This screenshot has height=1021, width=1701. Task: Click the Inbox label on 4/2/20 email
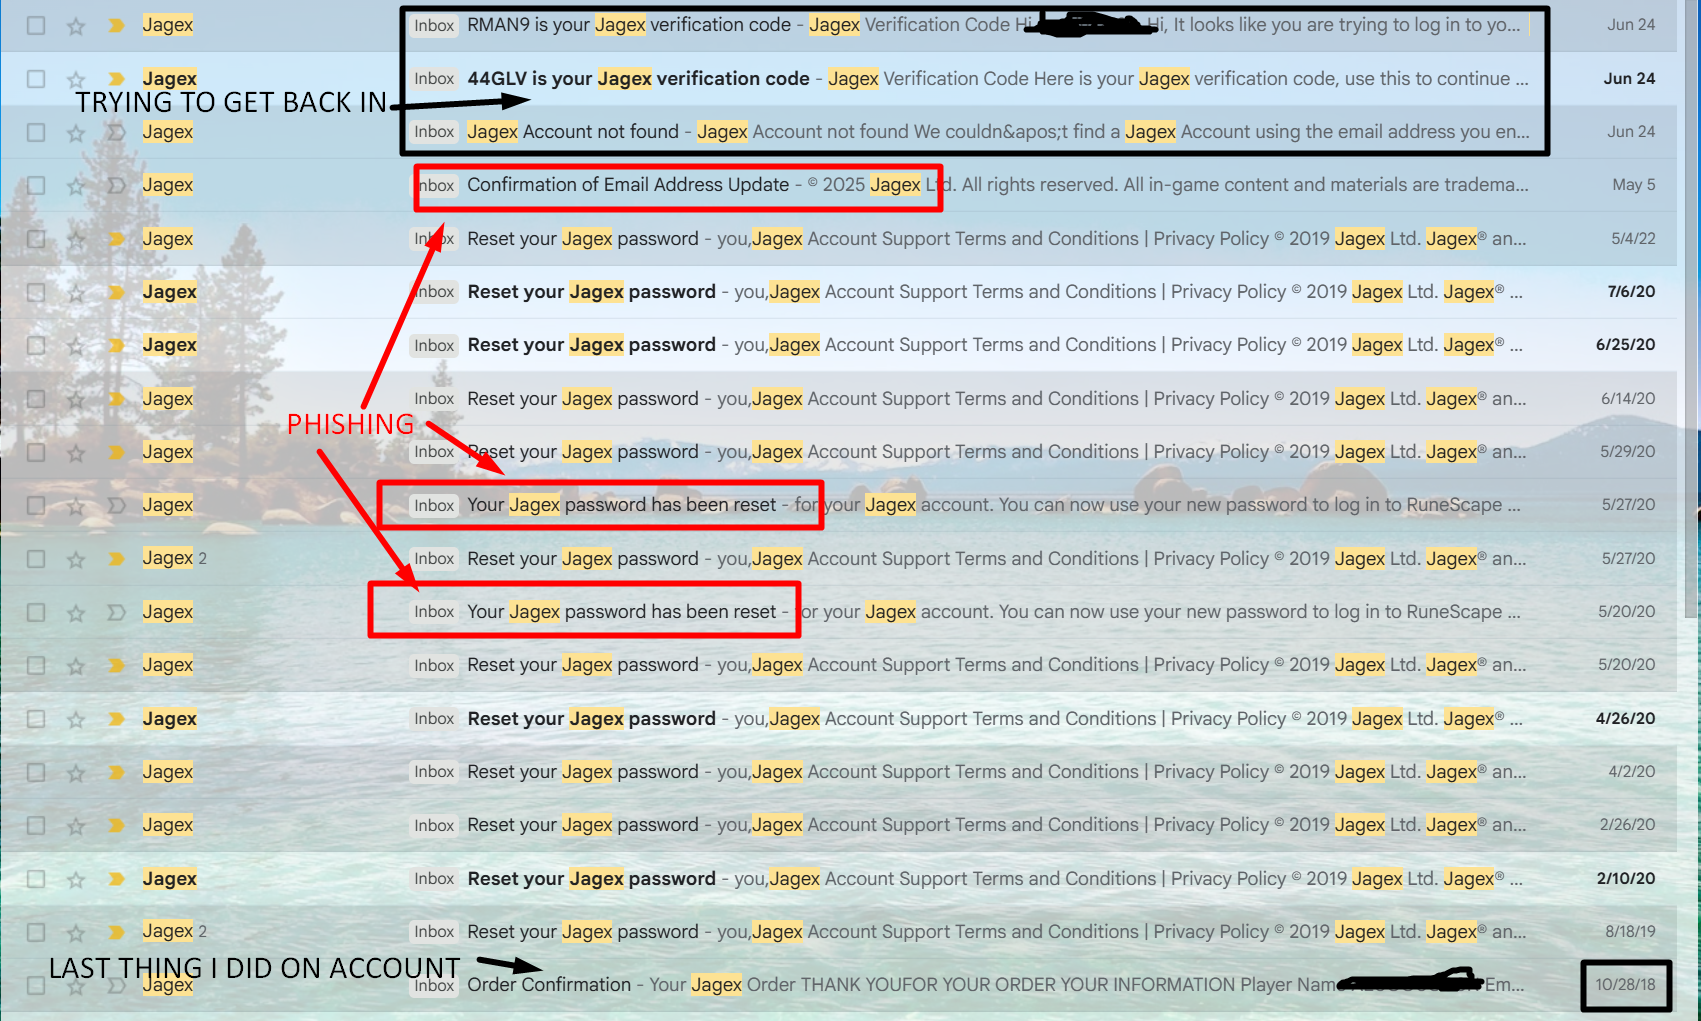pyautogui.click(x=434, y=772)
